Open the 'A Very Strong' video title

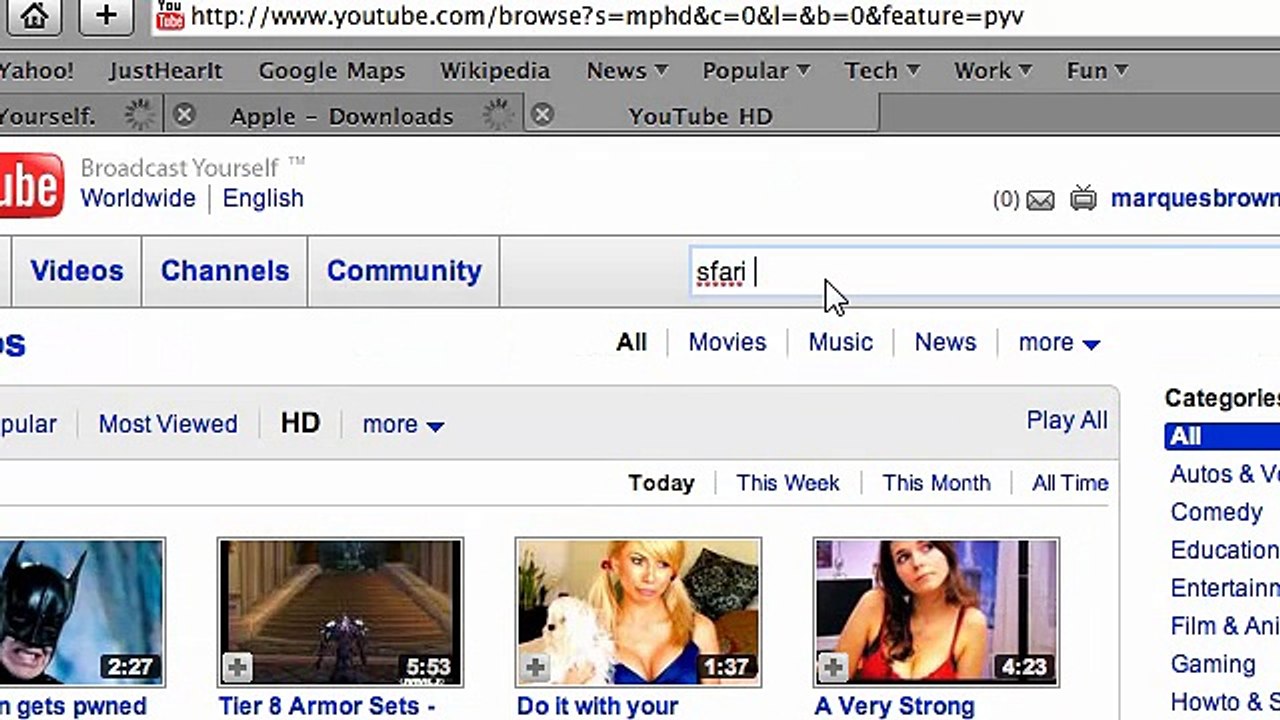pyautogui.click(x=894, y=706)
